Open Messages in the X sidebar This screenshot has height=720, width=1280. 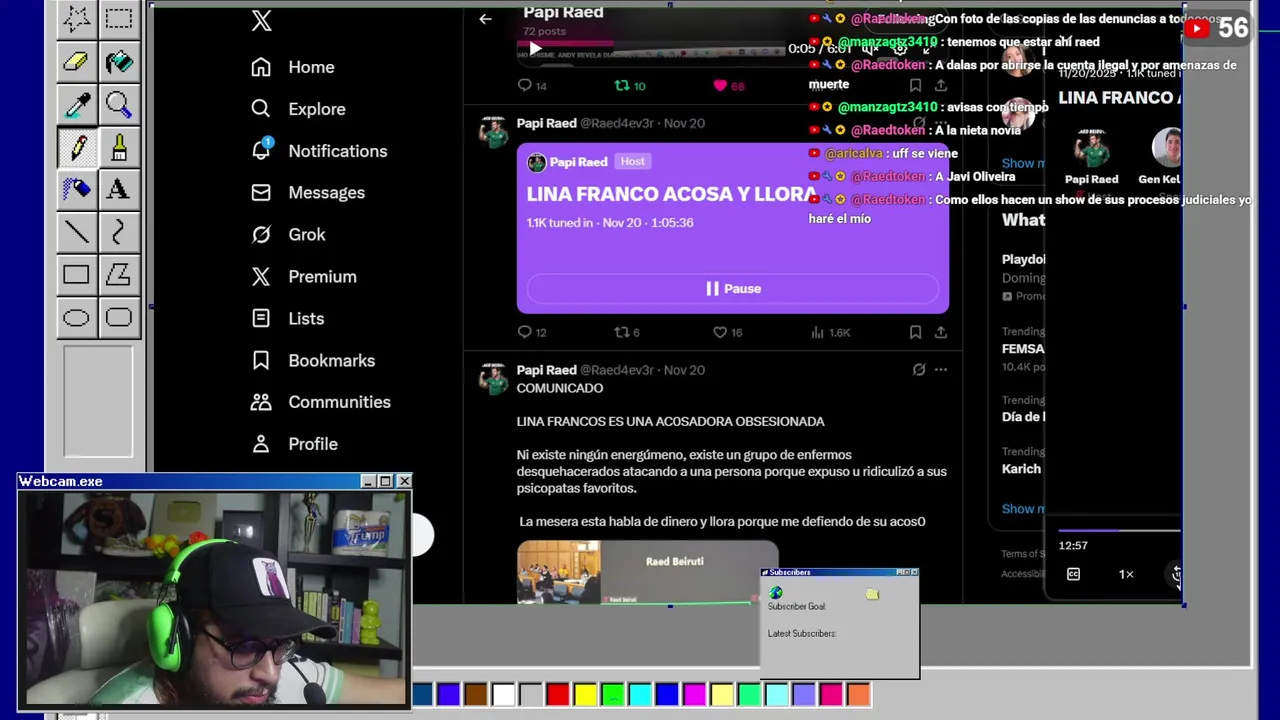(x=307, y=193)
